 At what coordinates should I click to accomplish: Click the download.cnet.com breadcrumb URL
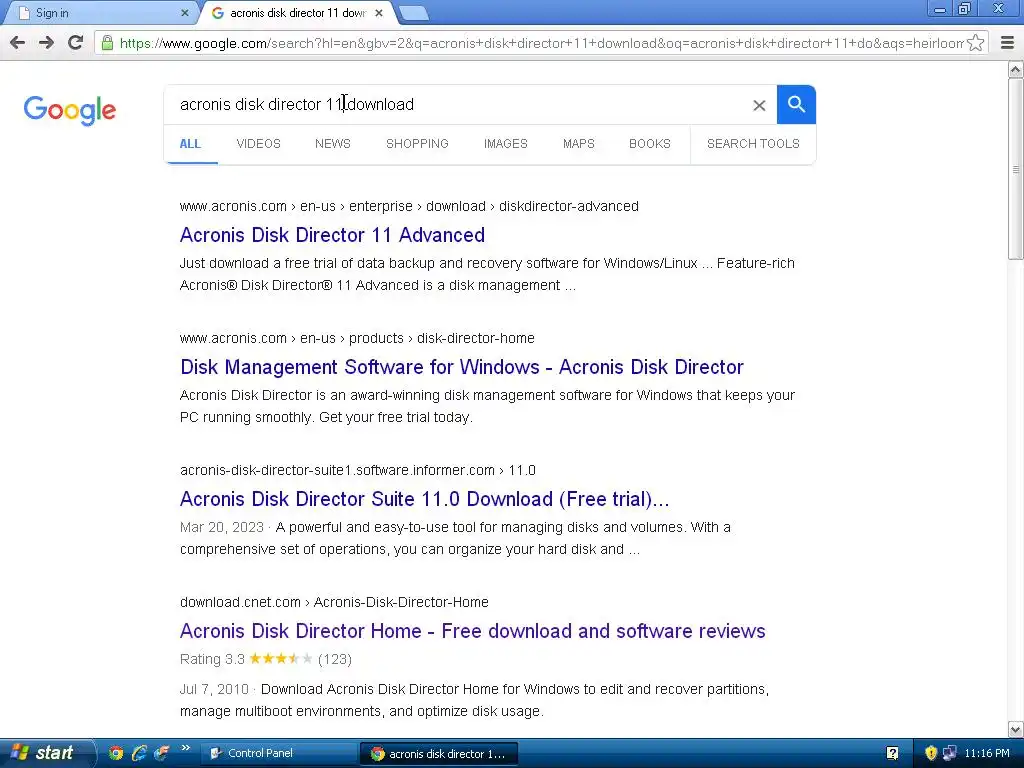[334, 602]
